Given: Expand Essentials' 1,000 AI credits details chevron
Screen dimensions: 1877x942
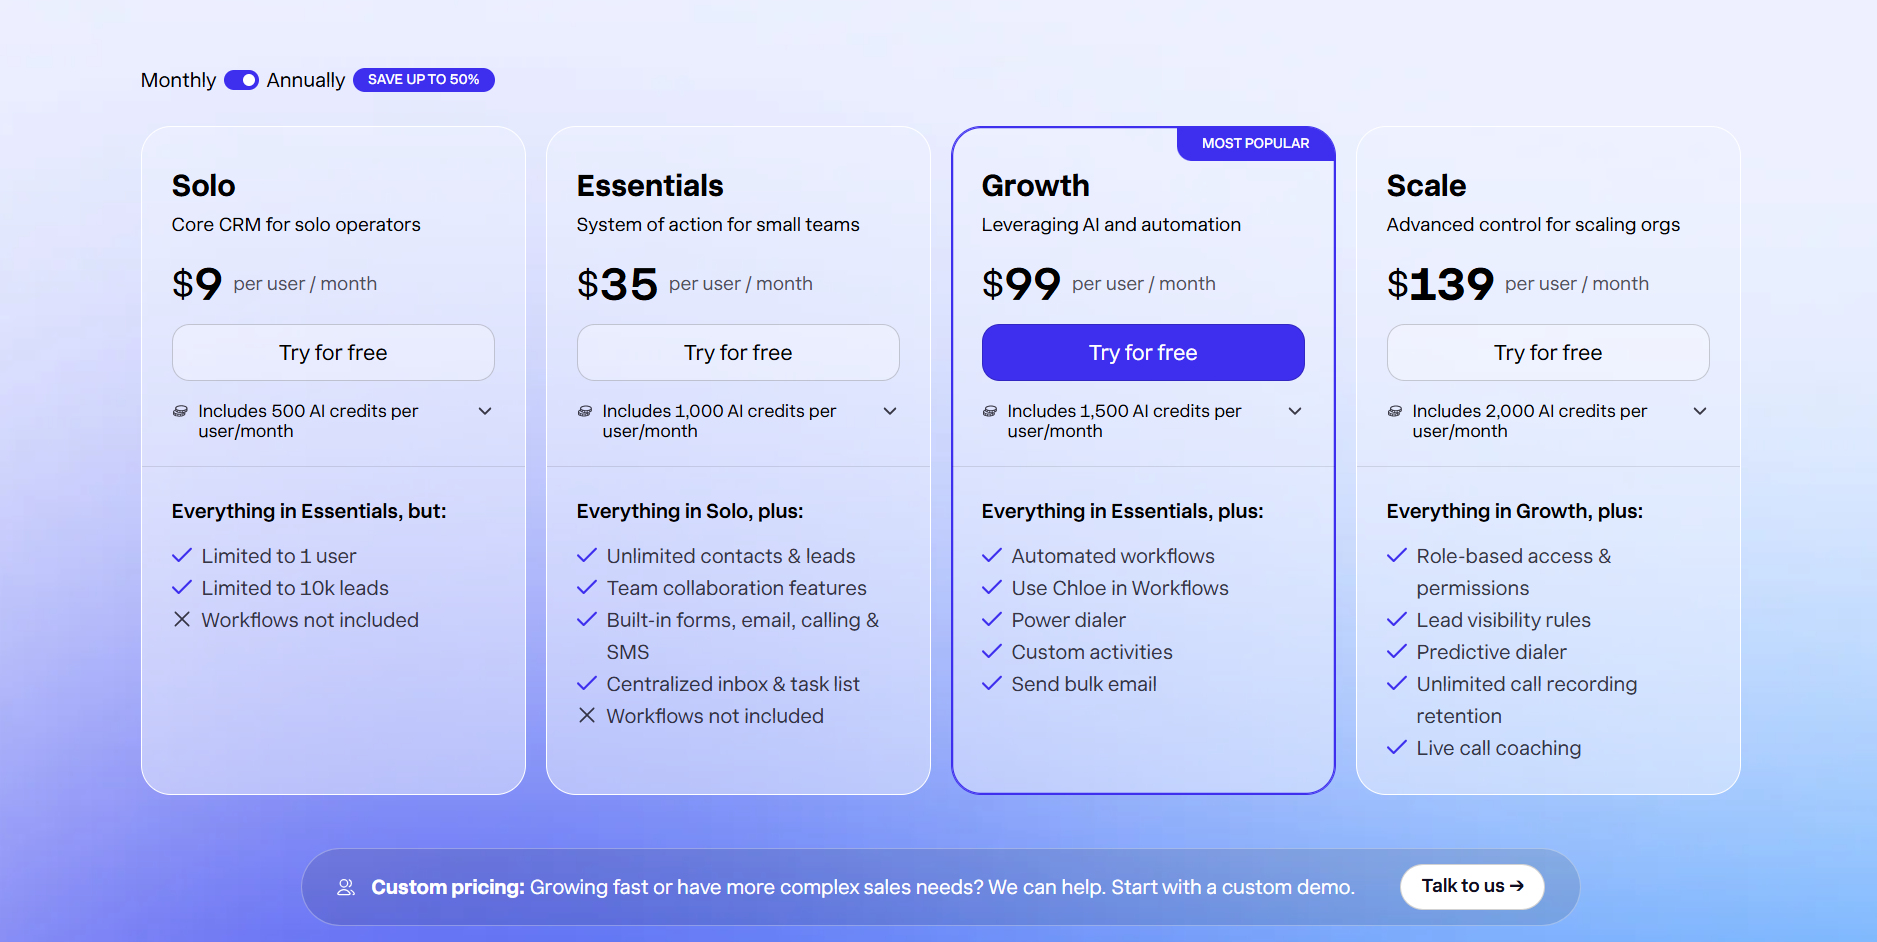Looking at the screenshot, I should click(x=890, y=411).
